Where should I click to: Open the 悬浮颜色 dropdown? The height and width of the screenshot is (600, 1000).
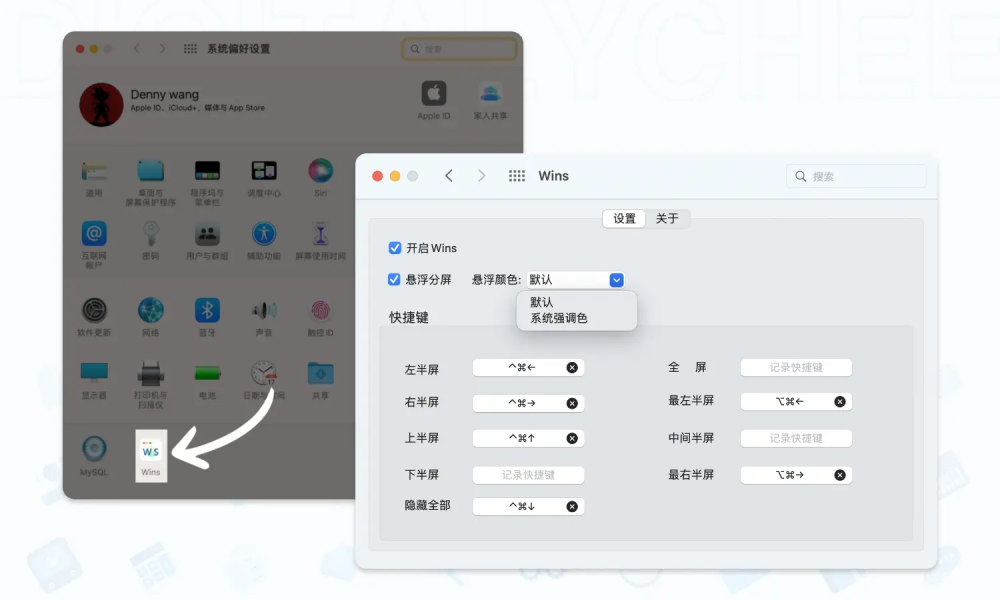(576, 280)
